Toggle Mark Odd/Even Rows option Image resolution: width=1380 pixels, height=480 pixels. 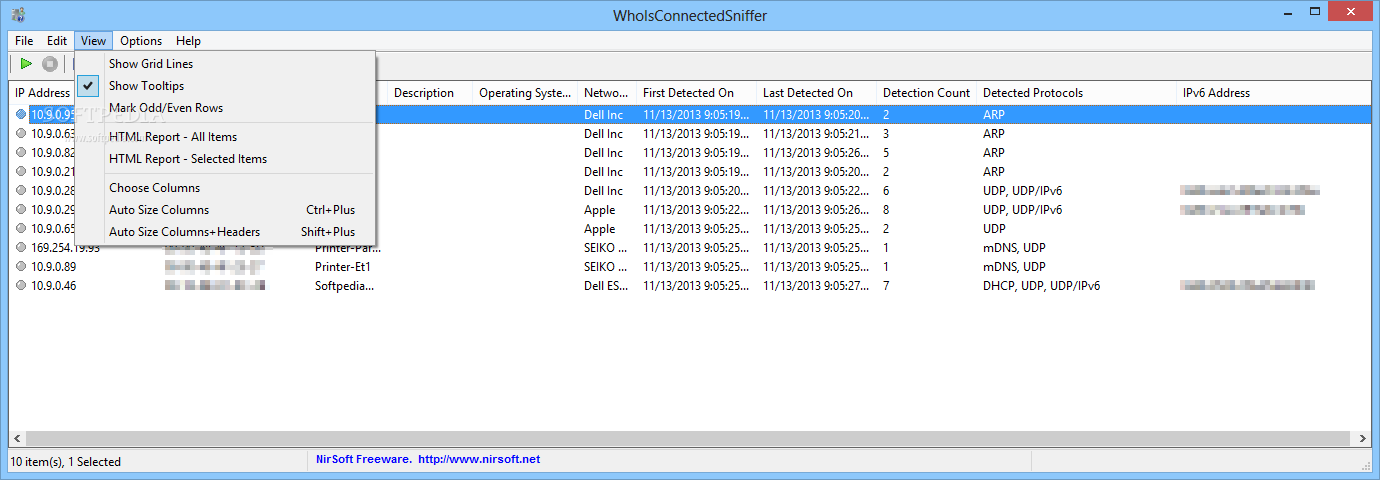point(225,108)
